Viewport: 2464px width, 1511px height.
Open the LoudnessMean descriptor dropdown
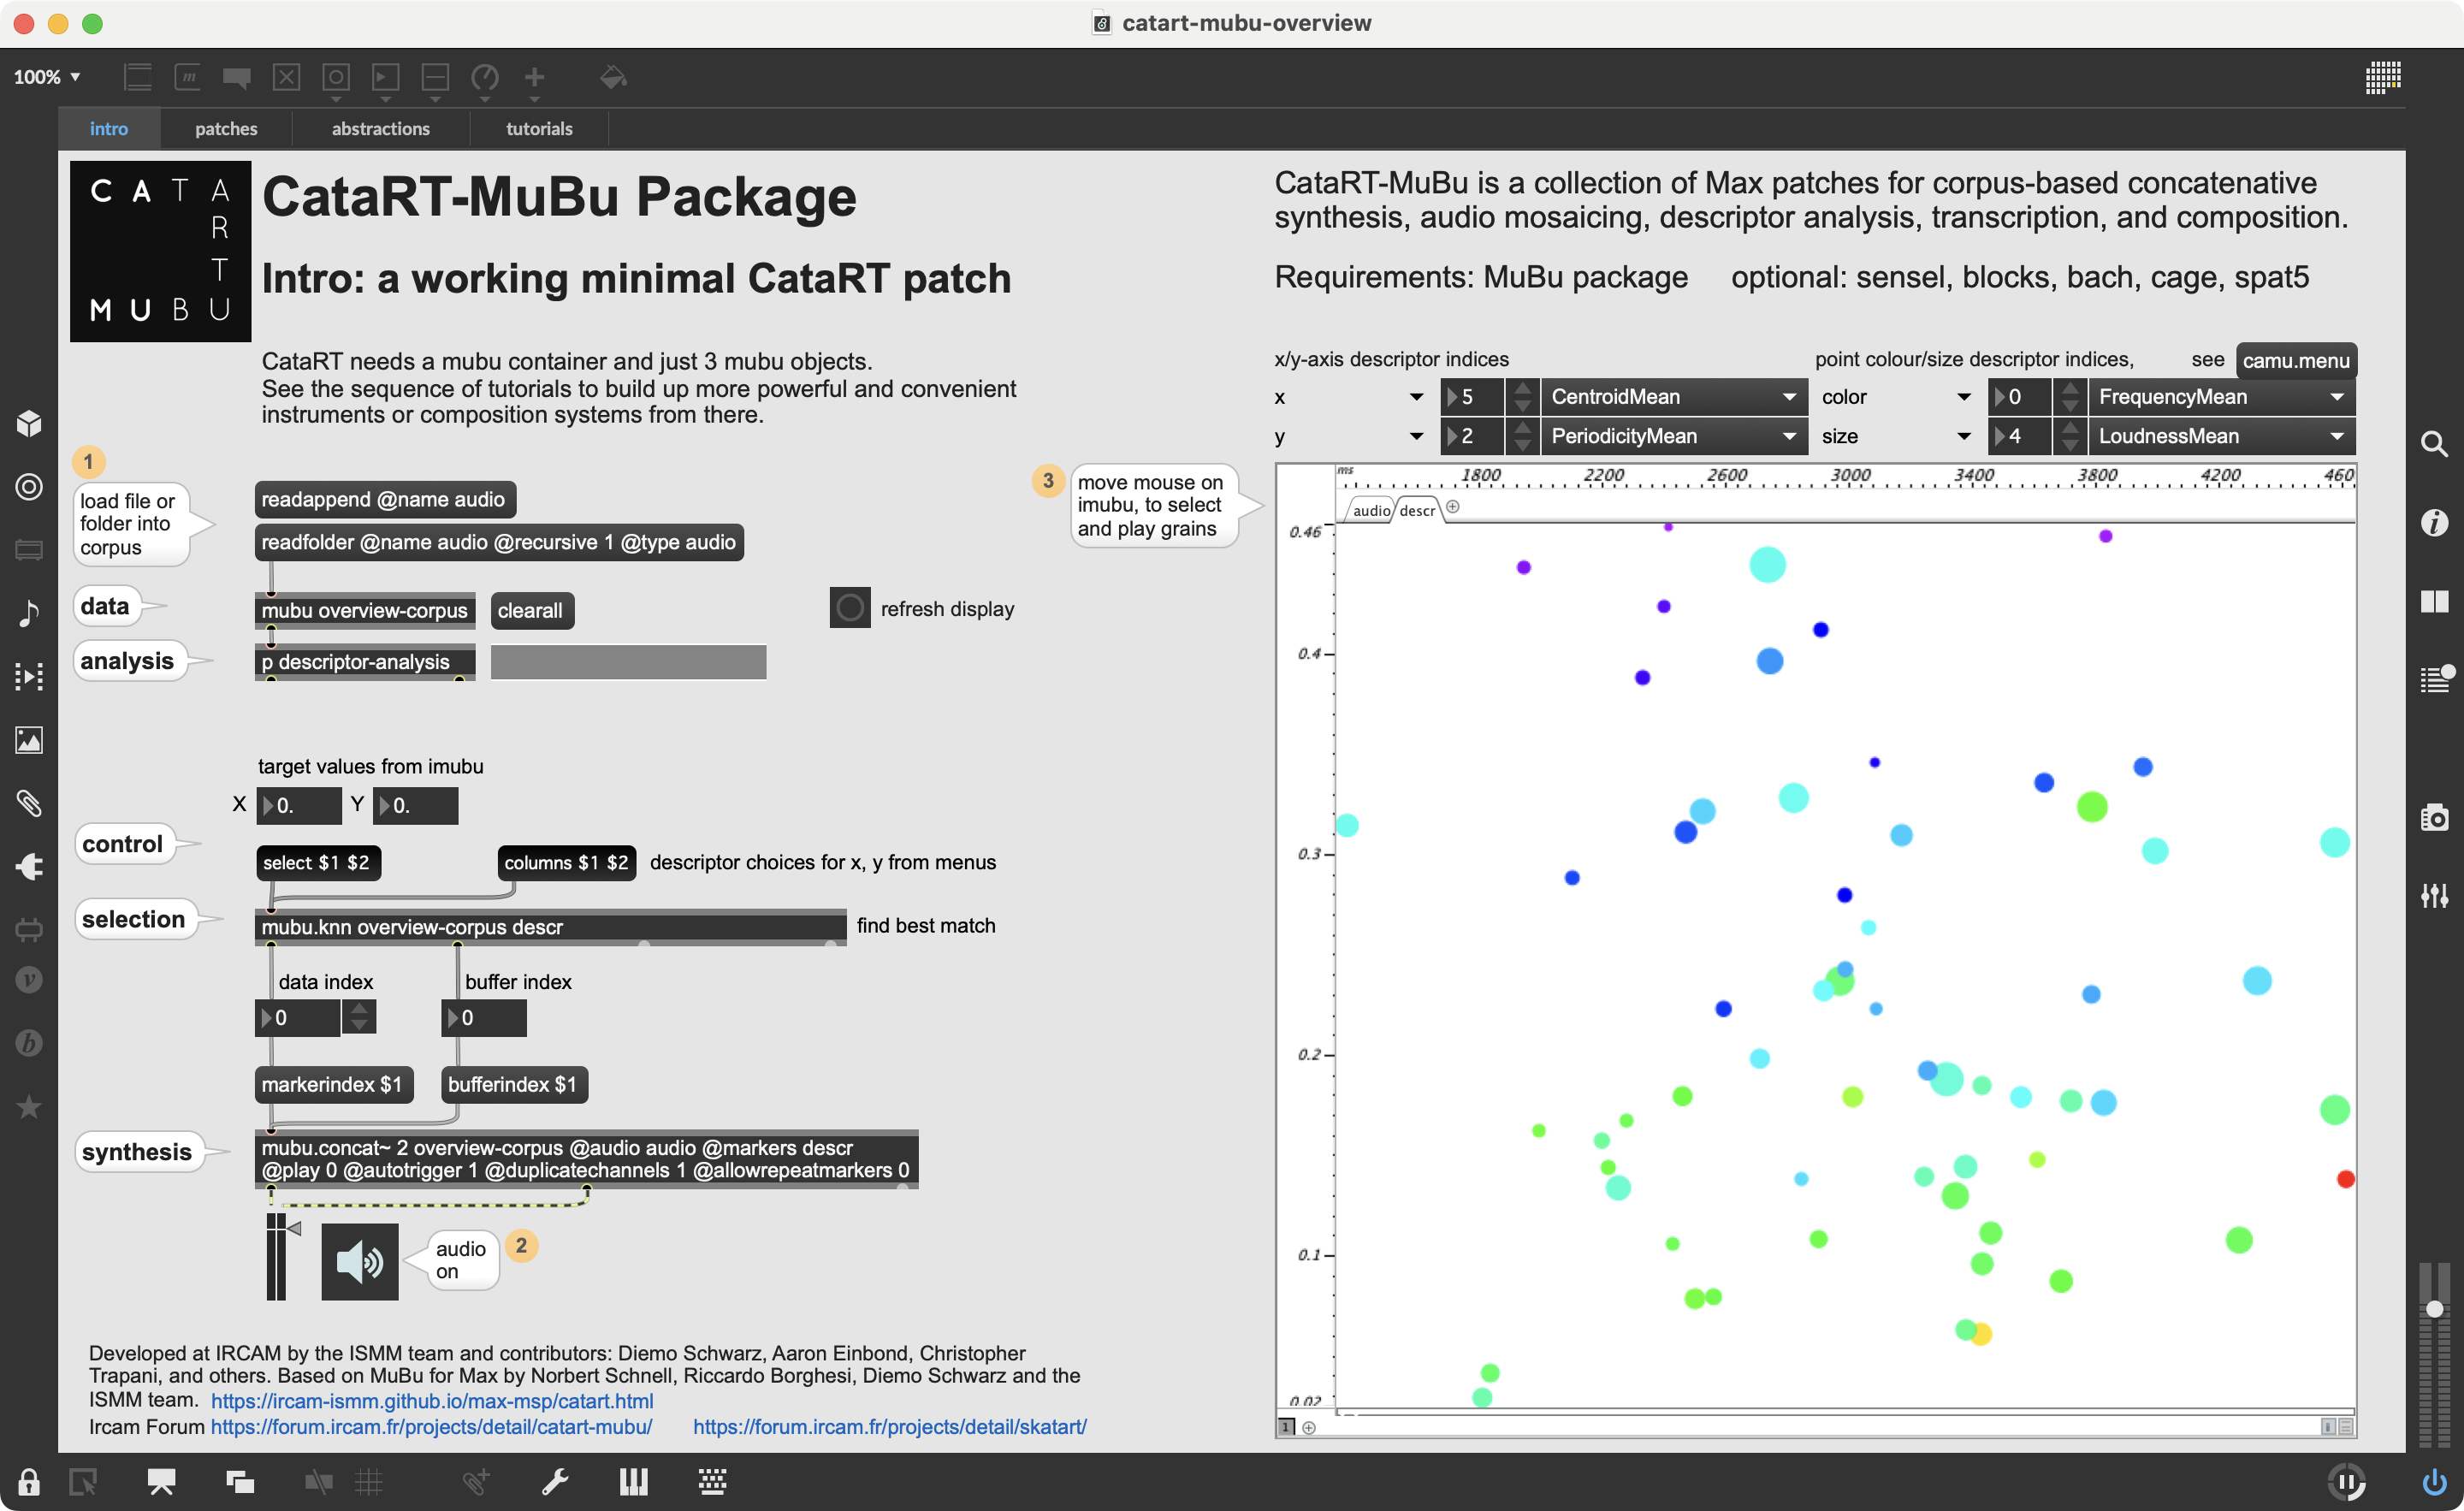click(2222, 436)
